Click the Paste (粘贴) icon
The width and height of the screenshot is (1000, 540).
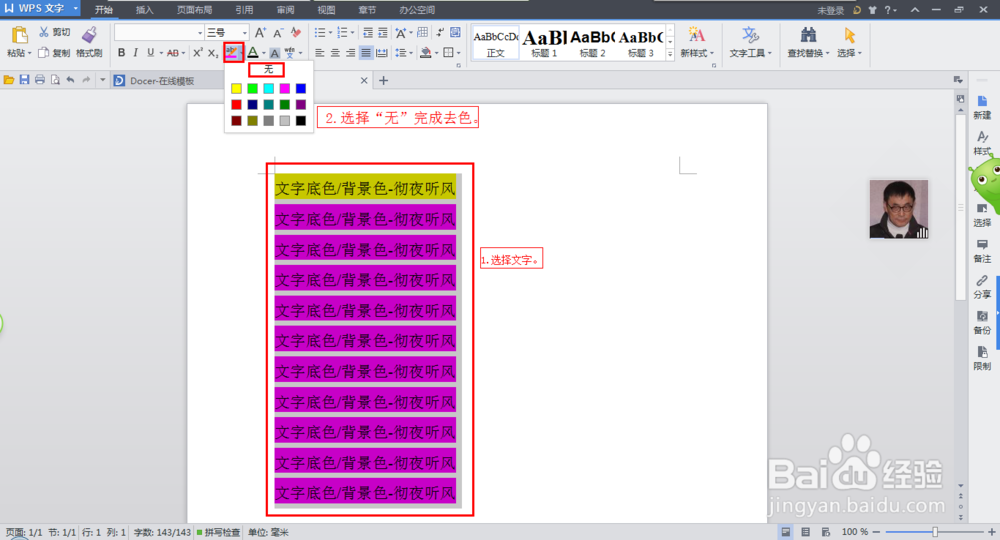[x=19, y=35]
